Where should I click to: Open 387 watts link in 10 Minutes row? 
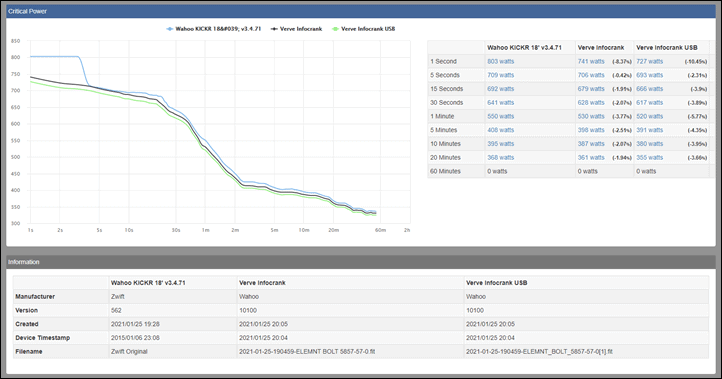point(591,144)
